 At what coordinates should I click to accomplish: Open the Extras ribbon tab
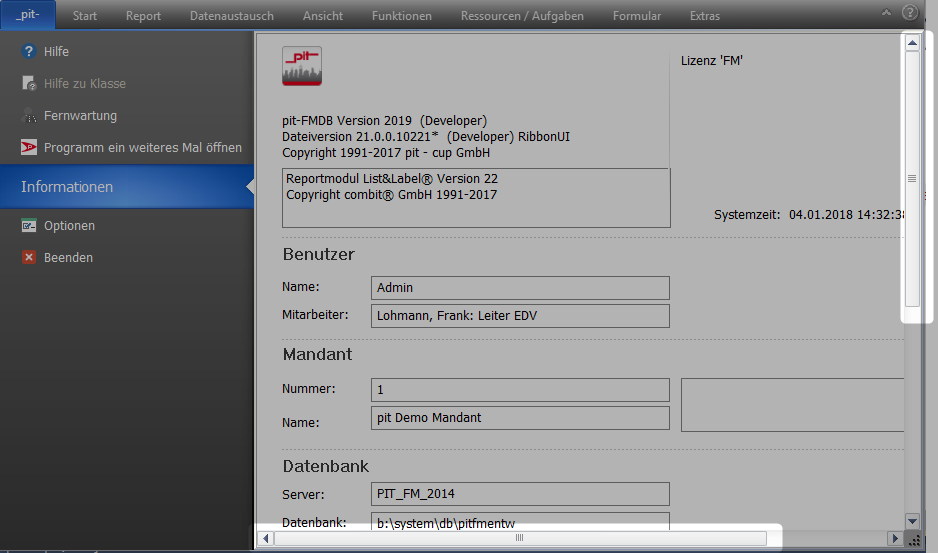705,16
